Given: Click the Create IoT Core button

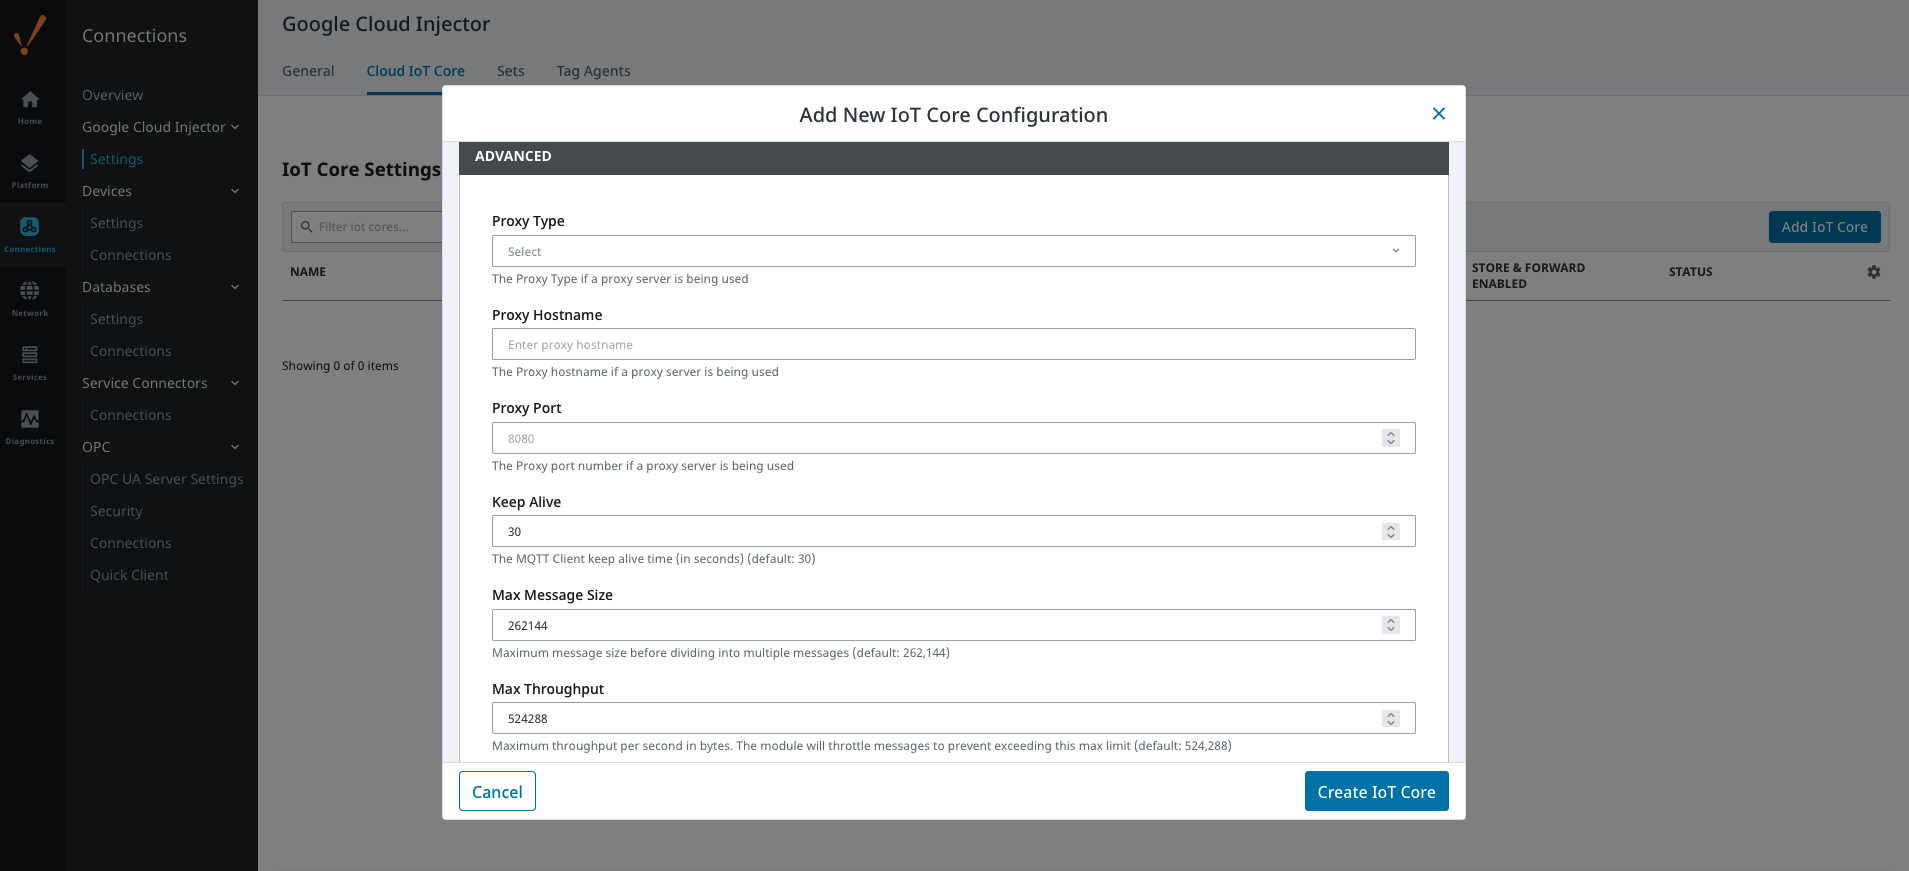Looking at the screenshot, I should 1375,791.
